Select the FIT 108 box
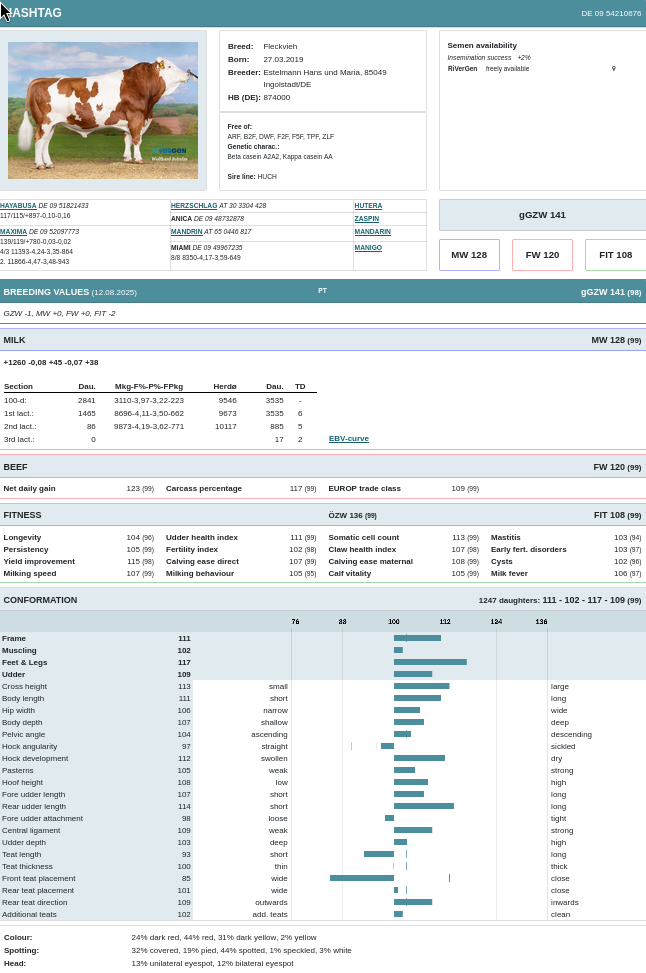 tap(615, 255)
